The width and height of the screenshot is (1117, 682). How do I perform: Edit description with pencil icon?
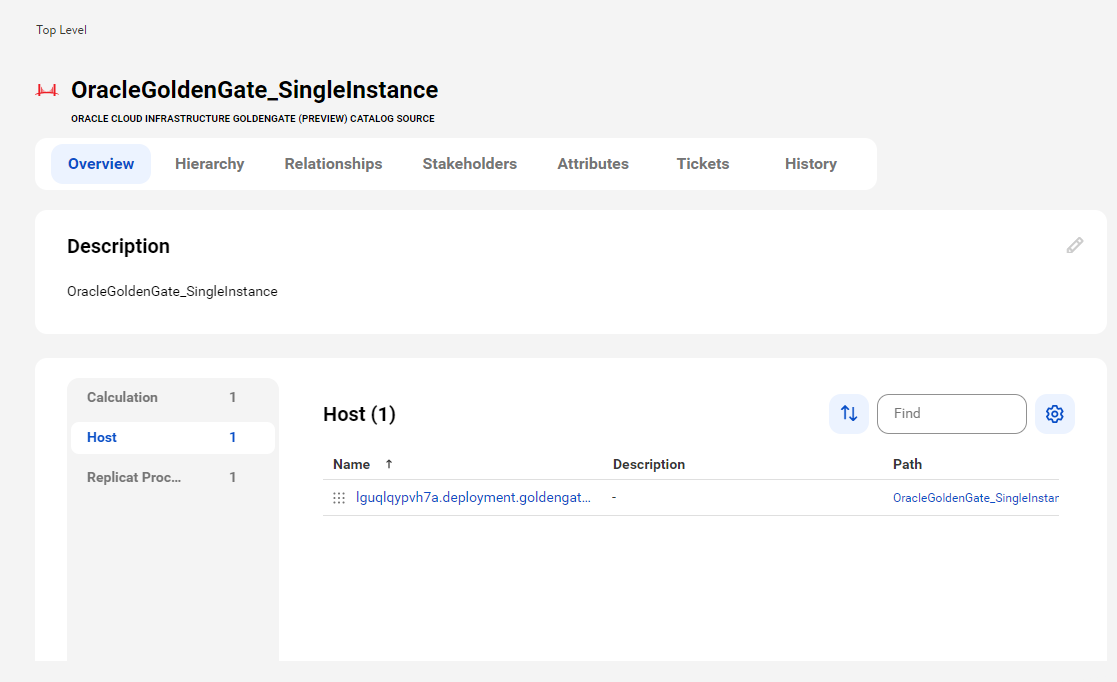pyautogui.click(x=1074, y=245)
